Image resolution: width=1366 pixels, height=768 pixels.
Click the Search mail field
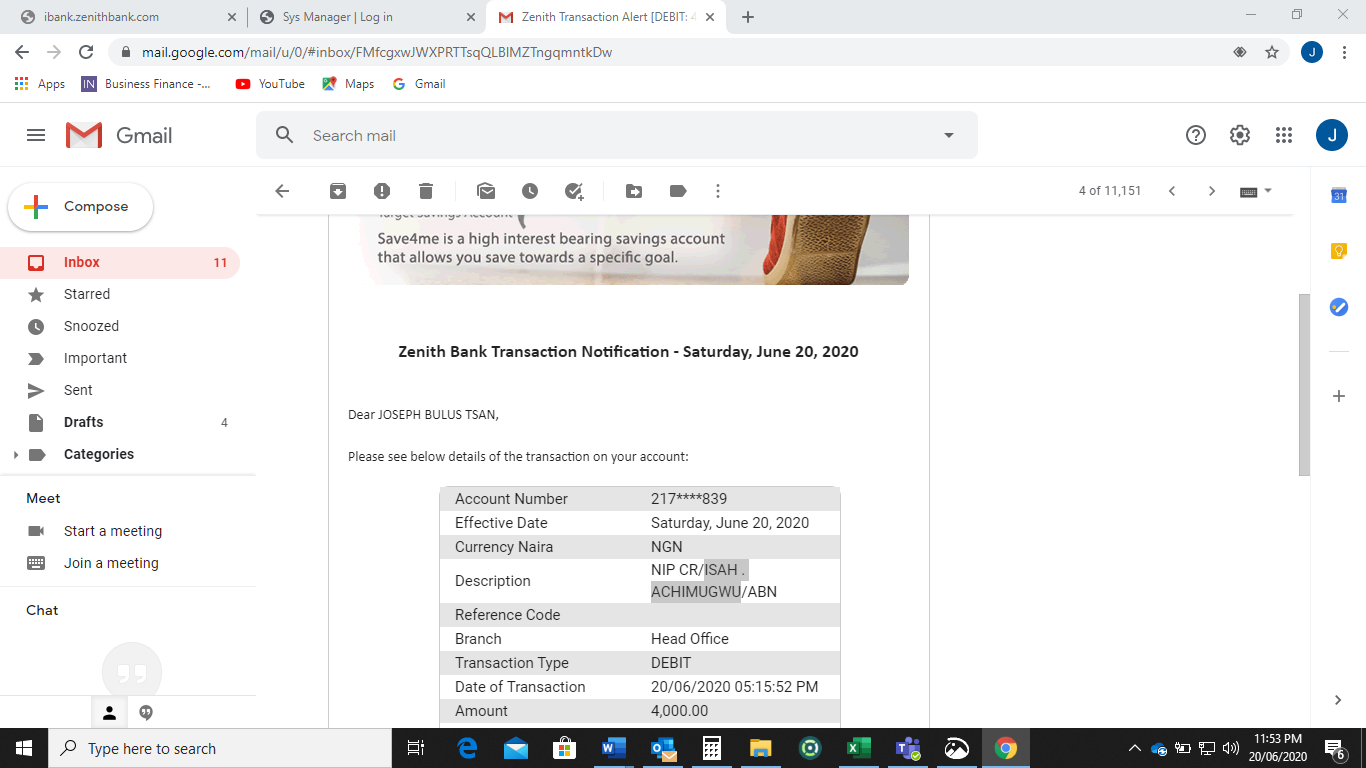pos(617,135)
